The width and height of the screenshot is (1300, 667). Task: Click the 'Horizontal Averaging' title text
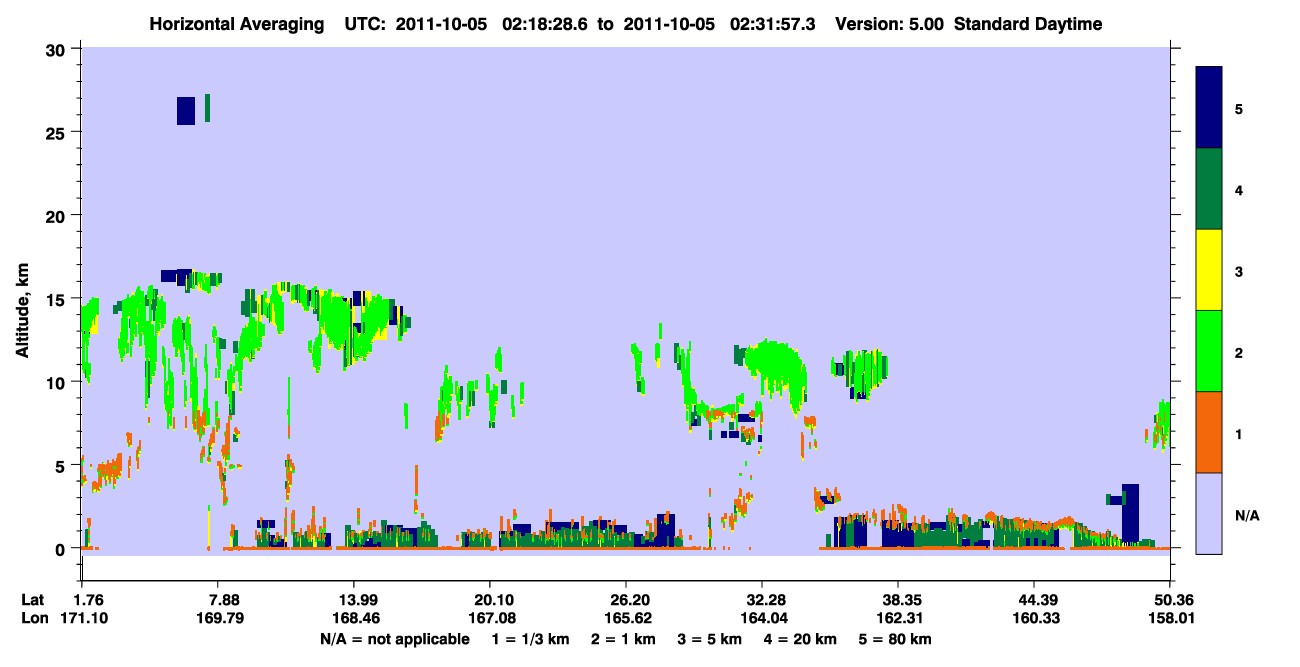[236, 24]
